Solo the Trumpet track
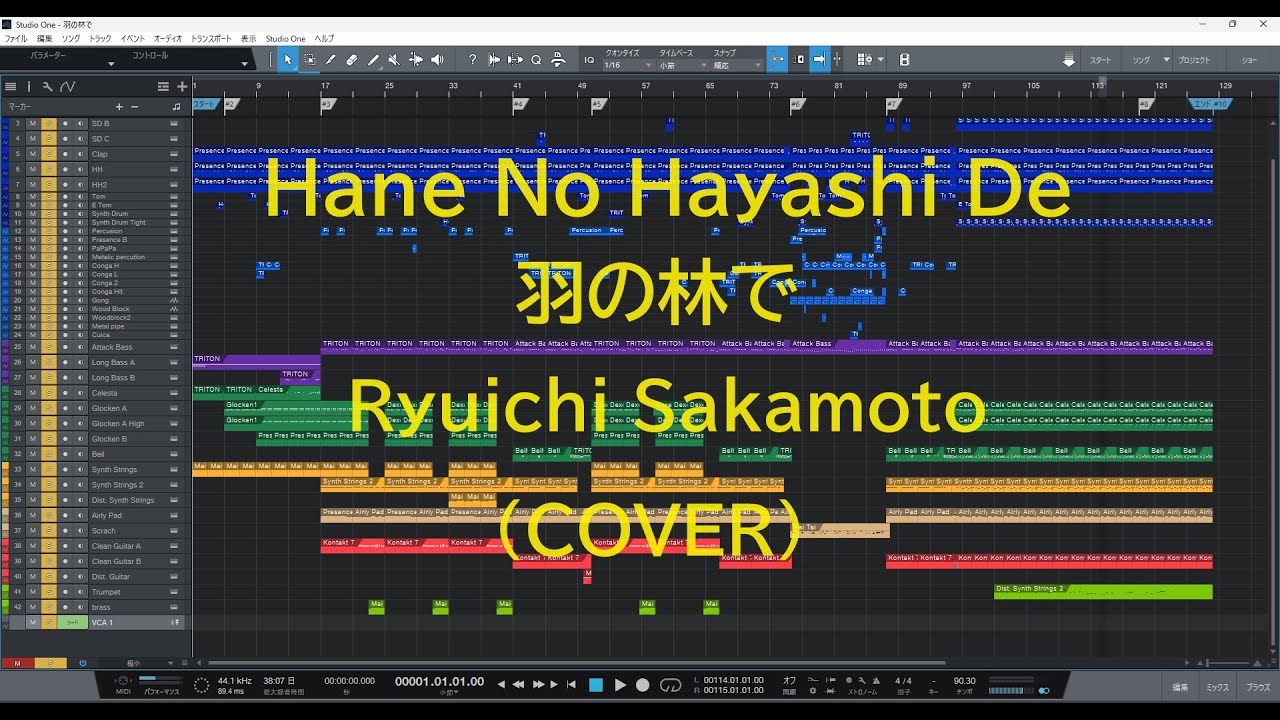Screen dimensions: 1280x720 click(x=49, y=592)
